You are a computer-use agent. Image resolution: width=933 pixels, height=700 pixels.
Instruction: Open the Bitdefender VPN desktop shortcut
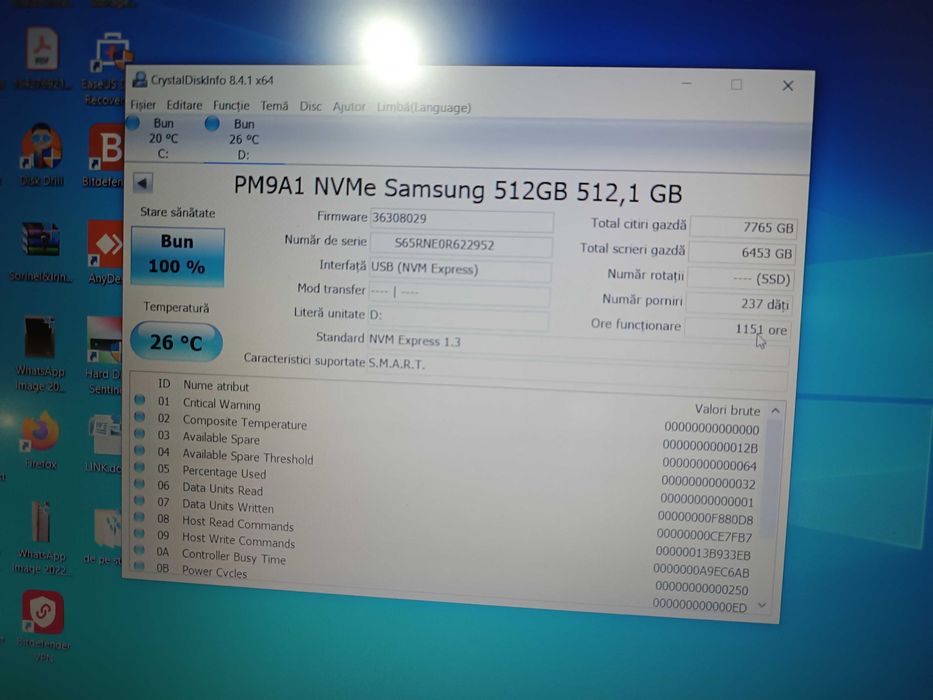coord(43,627)
